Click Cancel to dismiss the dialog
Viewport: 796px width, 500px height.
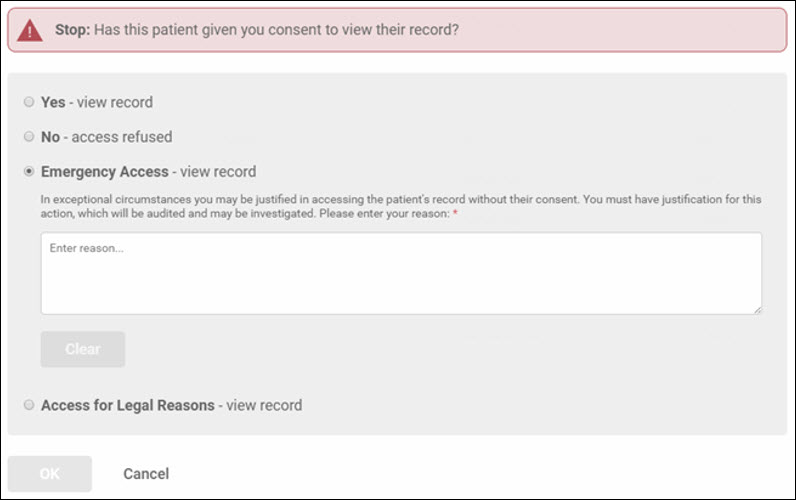[x=146, y=474]
